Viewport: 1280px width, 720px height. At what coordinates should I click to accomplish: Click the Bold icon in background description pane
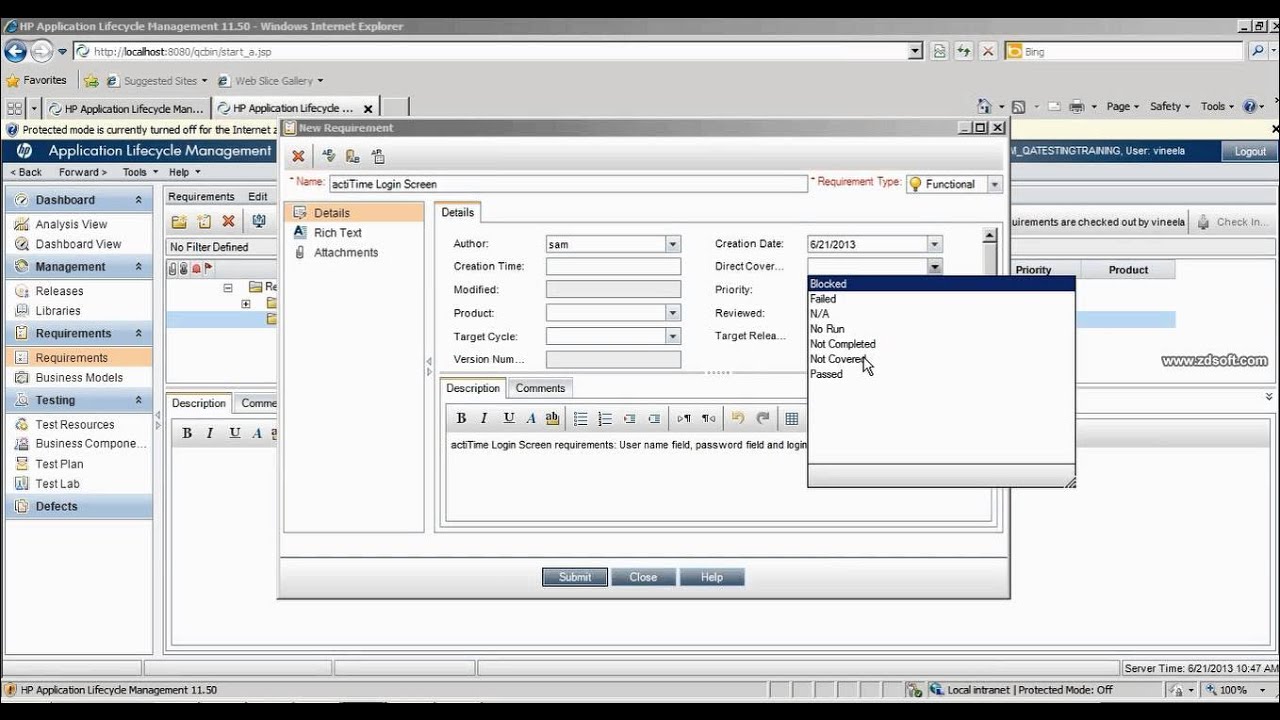pos(187,433)
